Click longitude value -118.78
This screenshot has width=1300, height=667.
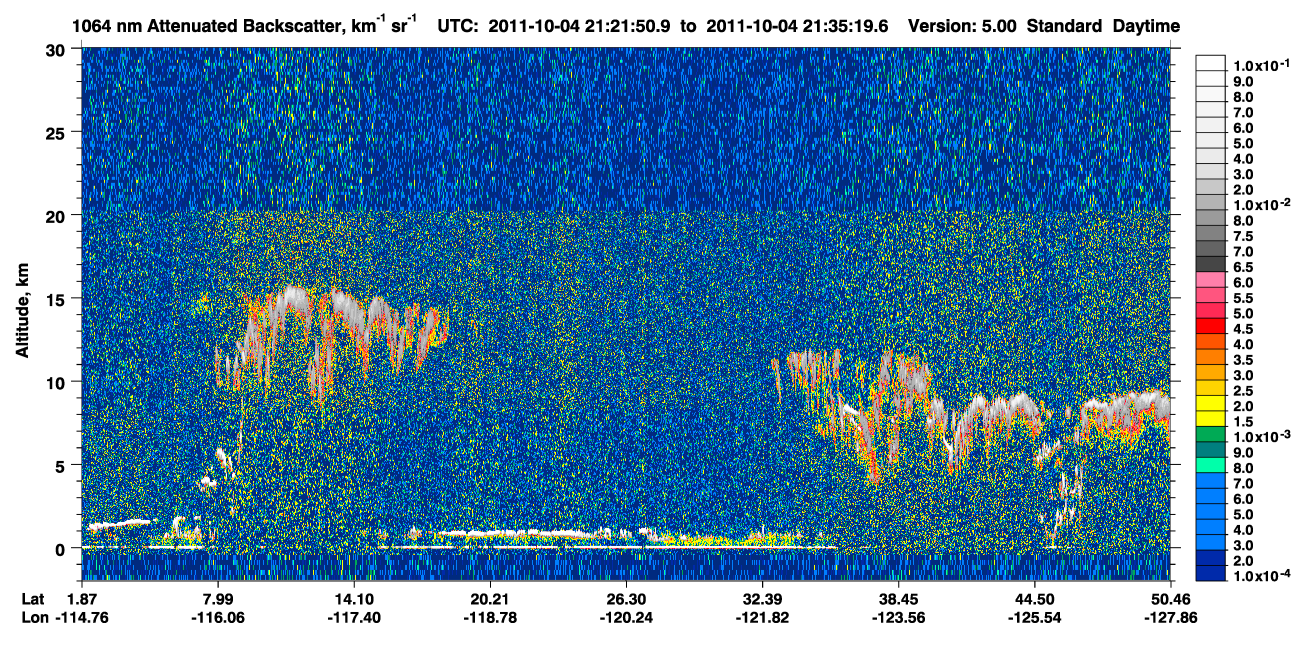[490, 617]
